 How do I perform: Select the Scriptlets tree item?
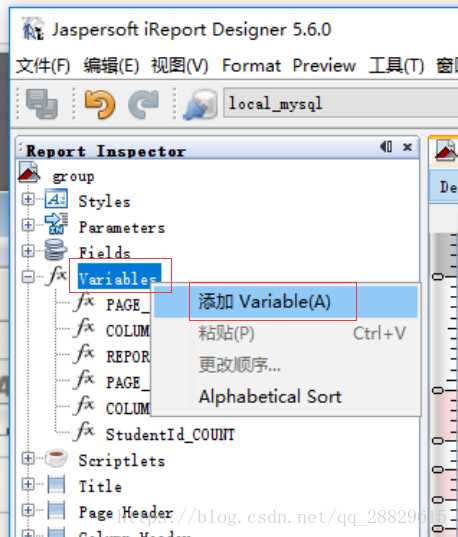point(122,461)
